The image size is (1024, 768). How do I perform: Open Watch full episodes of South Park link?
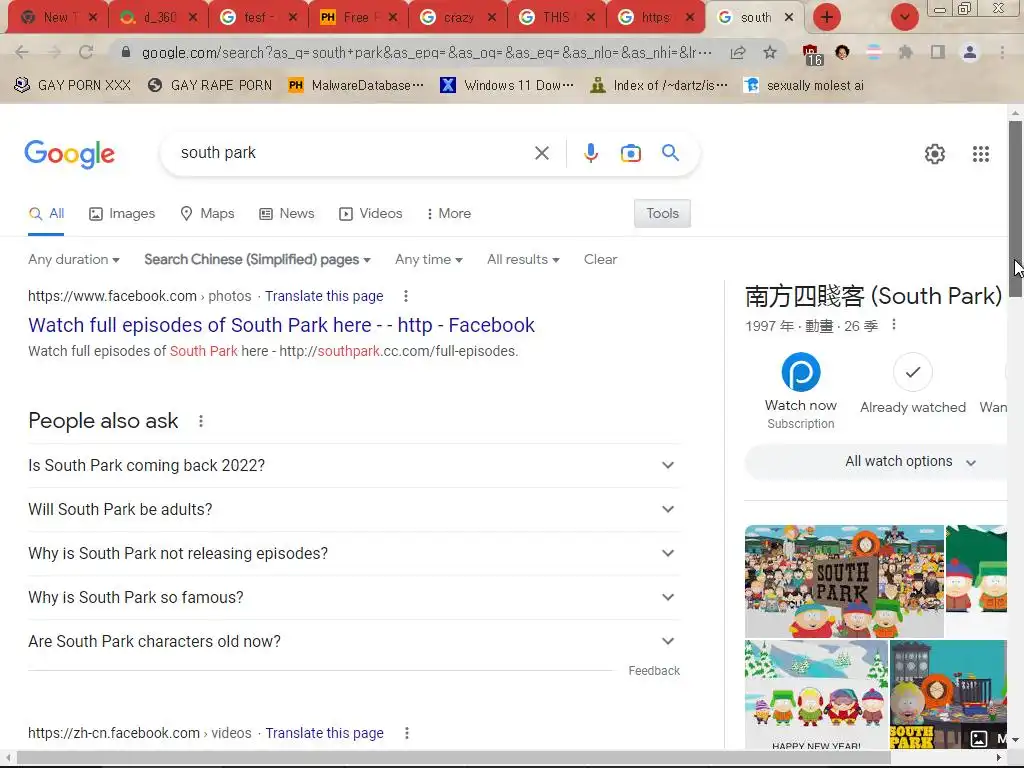[281, 325]
